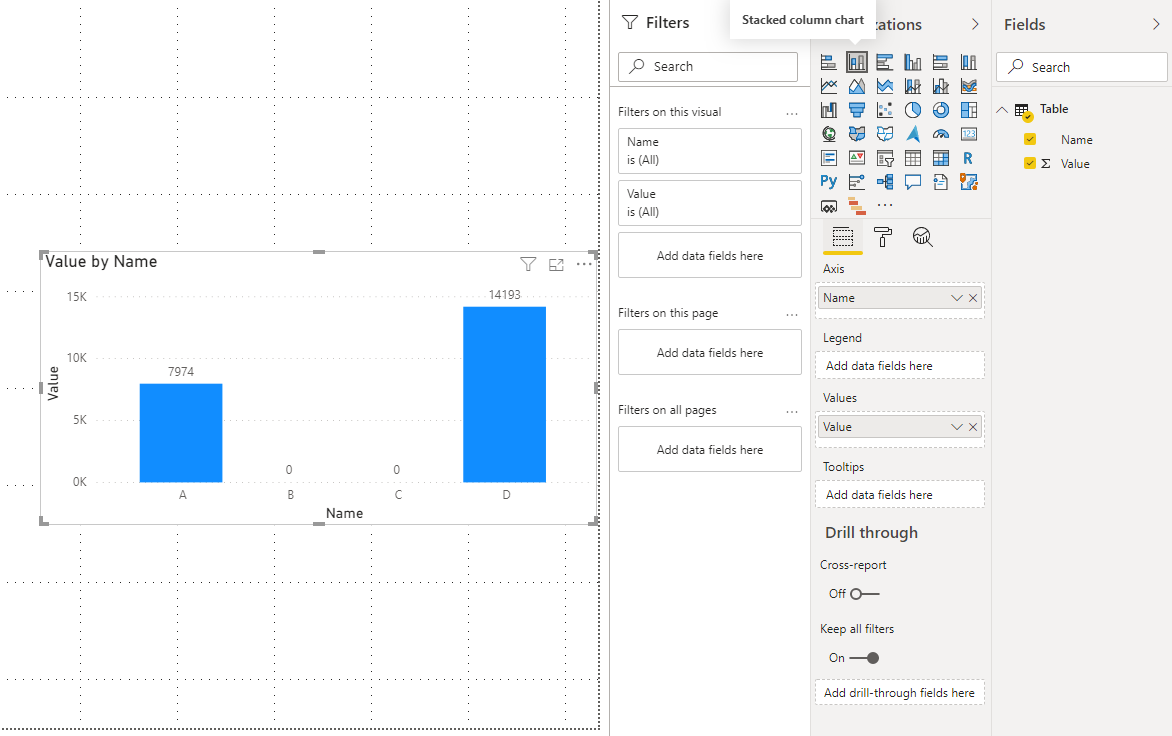1172x736 pixels.
Task: Select the blue bar for category D
Action: (x=505, y=395)
